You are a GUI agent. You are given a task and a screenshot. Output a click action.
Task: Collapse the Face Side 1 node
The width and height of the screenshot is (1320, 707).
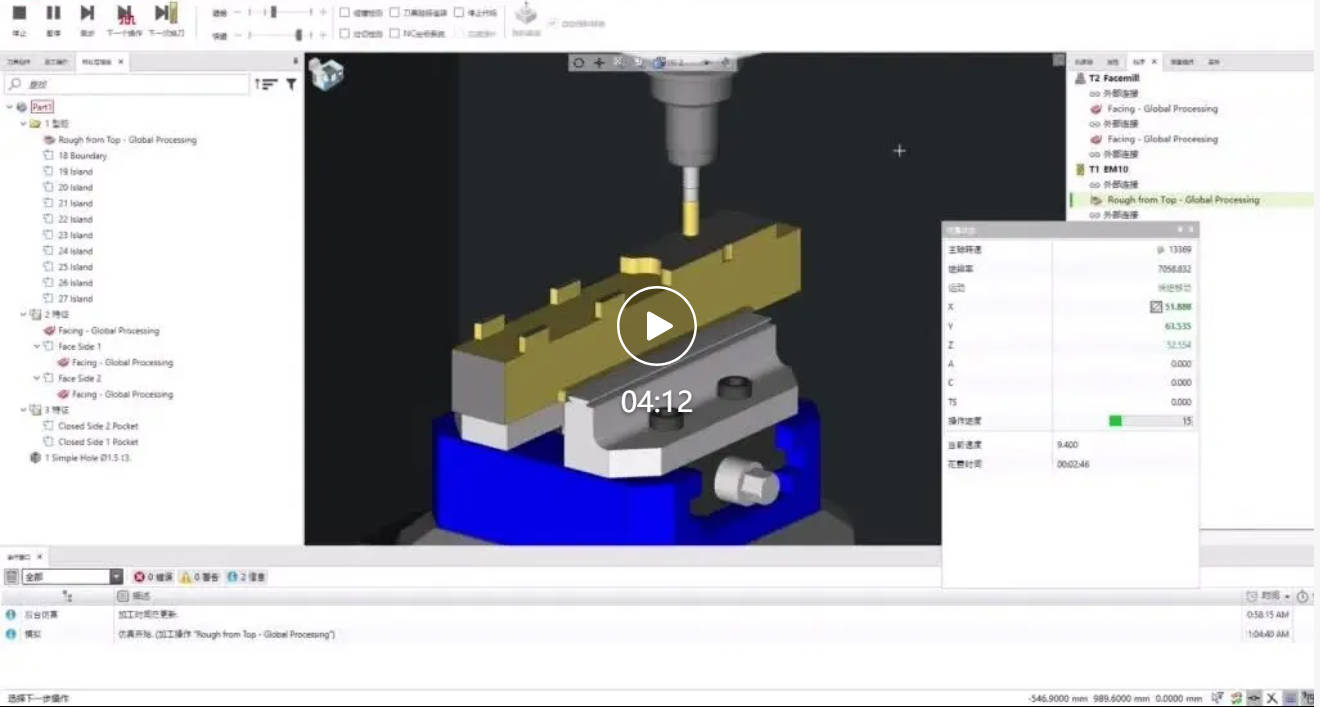[x=37, y=347]
